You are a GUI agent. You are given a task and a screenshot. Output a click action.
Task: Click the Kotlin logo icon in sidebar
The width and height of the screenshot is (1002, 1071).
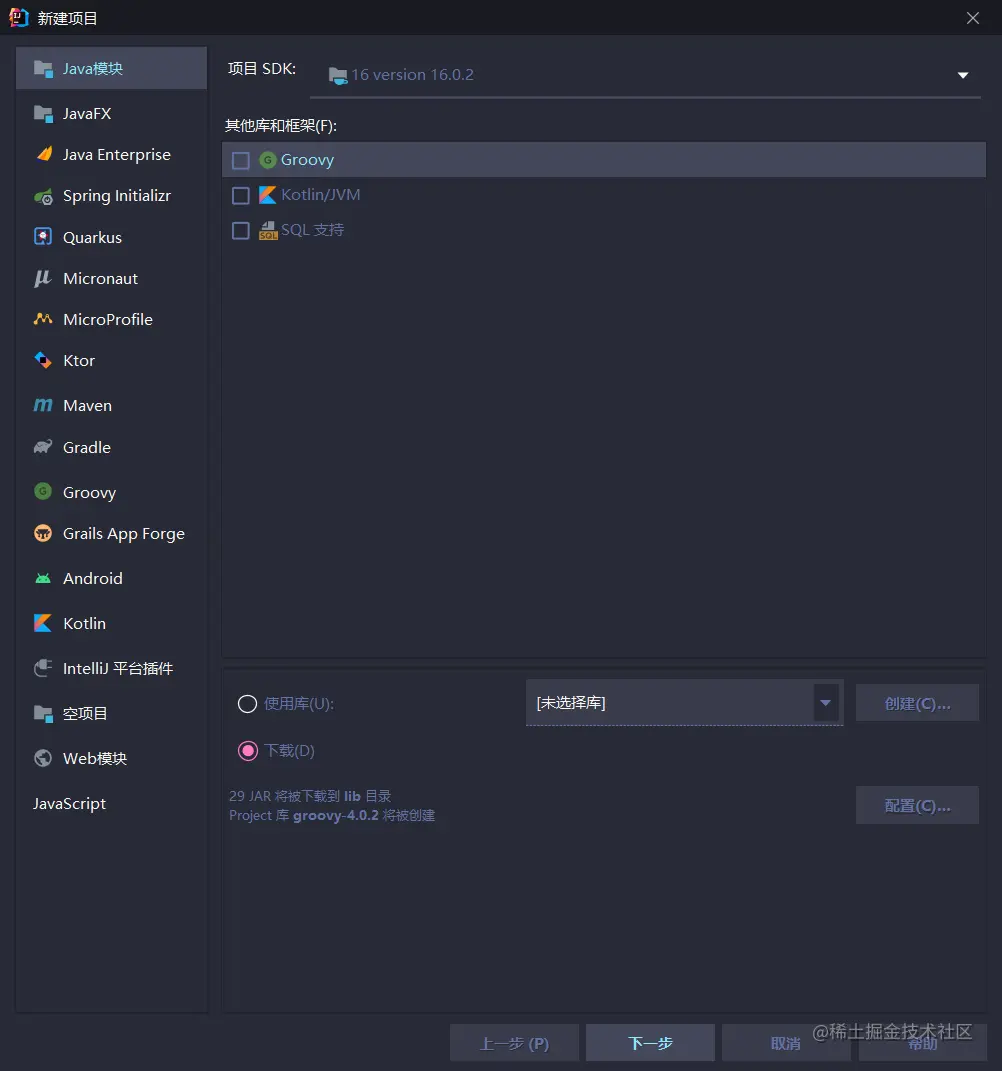43,623
